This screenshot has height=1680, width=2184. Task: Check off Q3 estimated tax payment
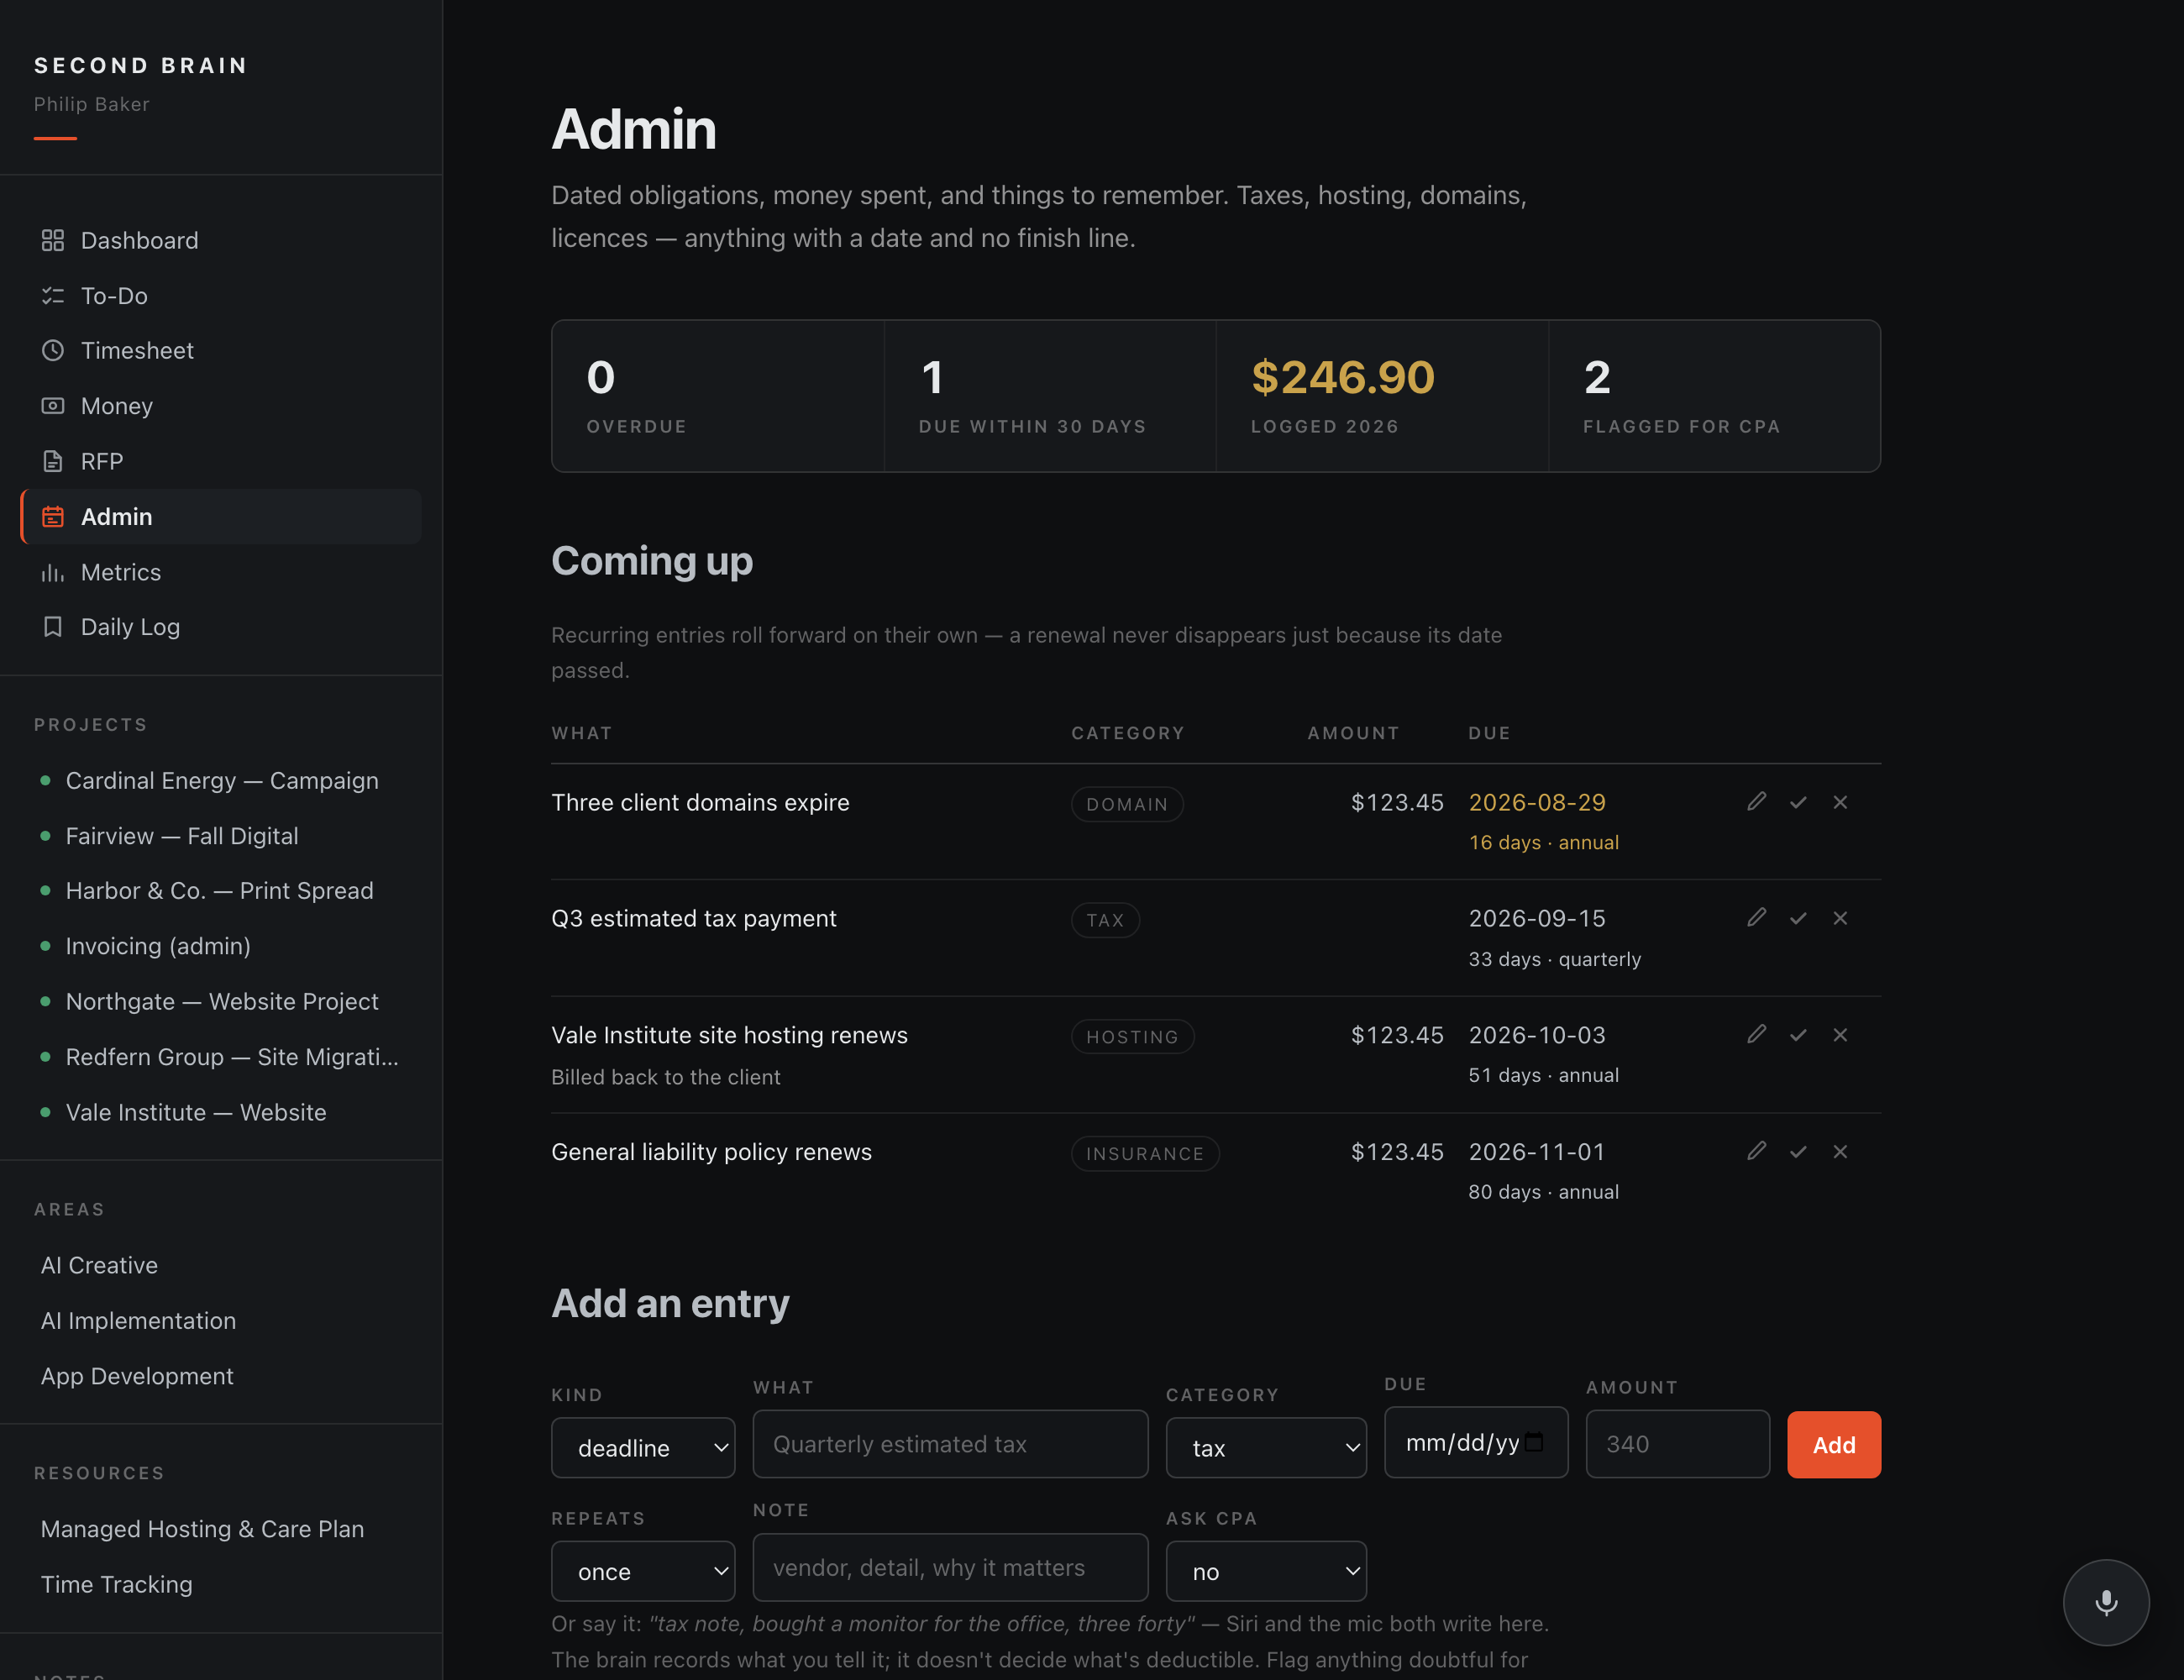click(1798, 918)
